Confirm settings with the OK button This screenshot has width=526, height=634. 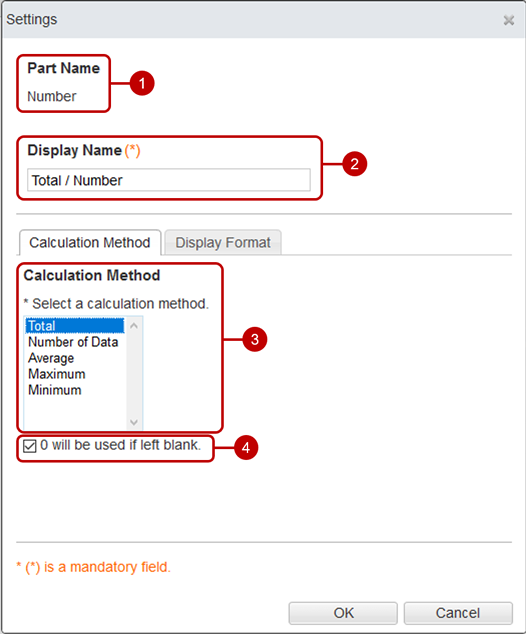point(343,613)
